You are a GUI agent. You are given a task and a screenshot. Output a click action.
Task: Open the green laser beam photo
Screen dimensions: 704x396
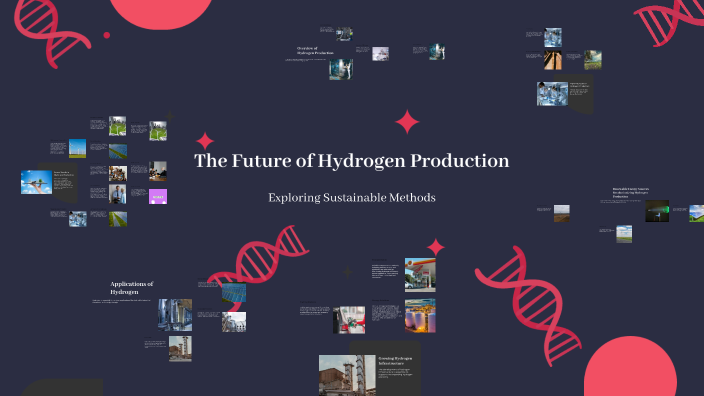click(x=657, y=211)
